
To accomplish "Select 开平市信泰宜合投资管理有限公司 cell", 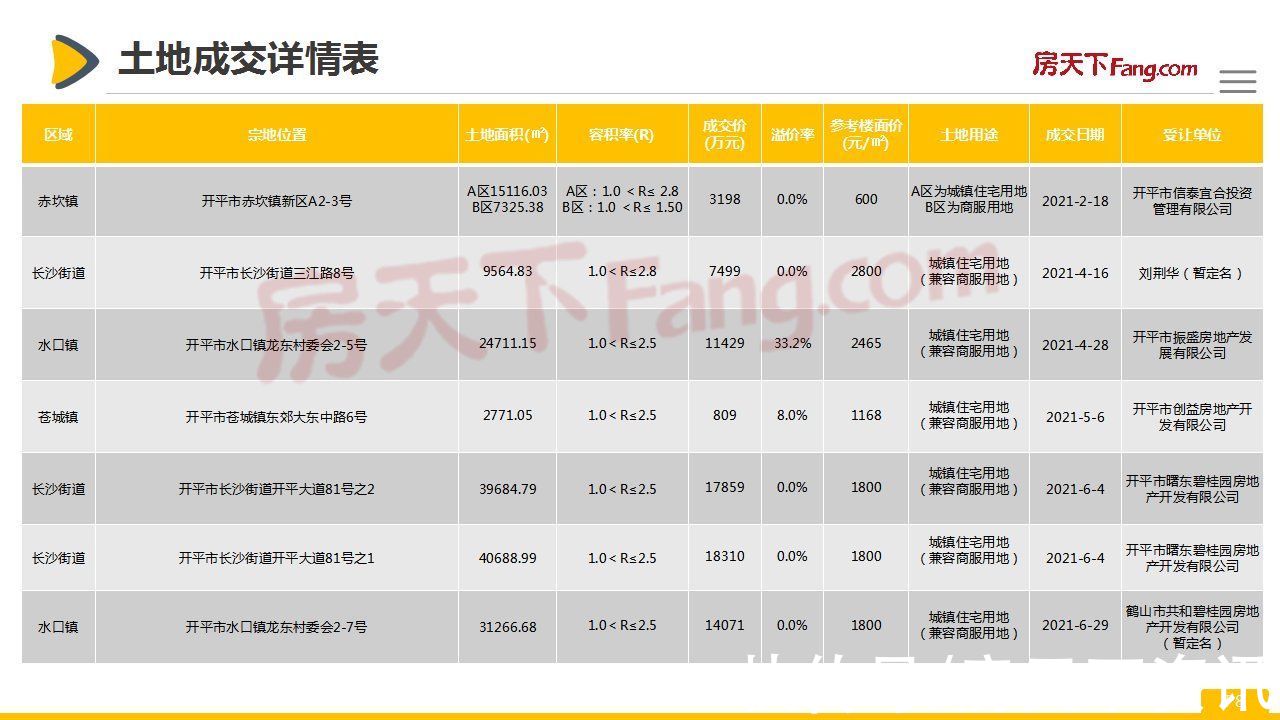I will click(1192, 201).
